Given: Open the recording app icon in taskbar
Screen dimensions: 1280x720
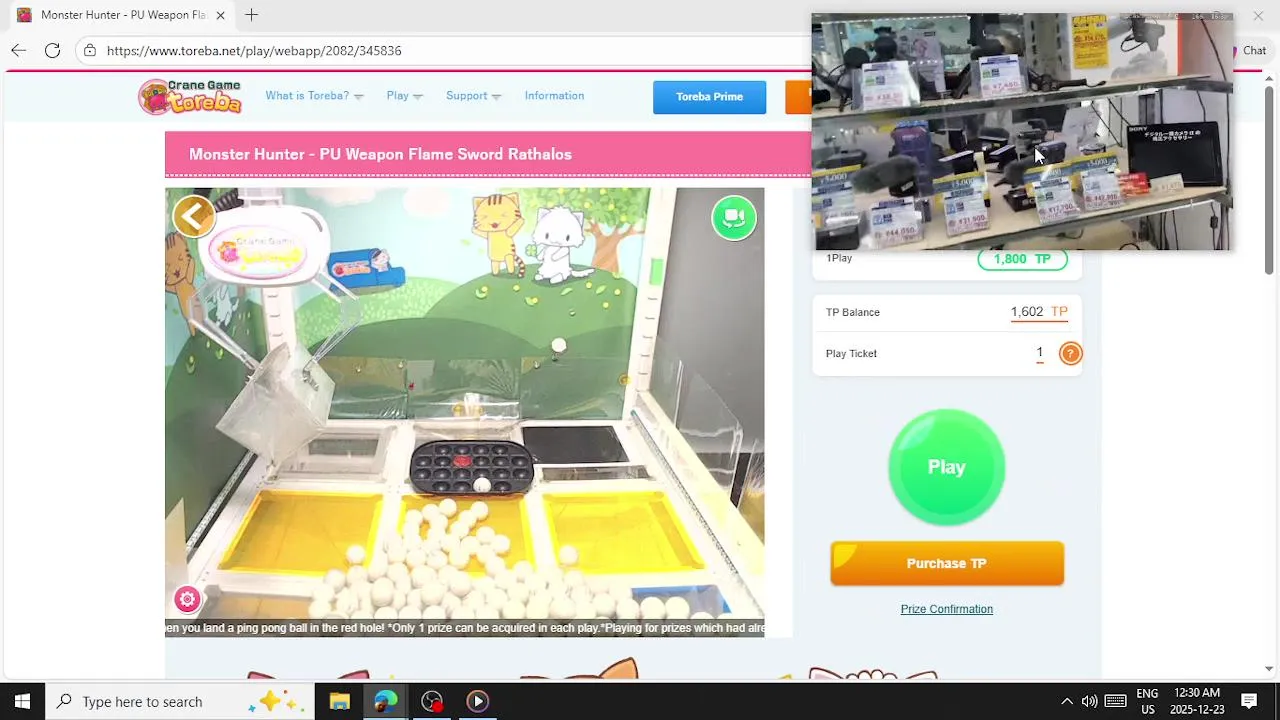Looking at the screenshot, I should (432, 701).
